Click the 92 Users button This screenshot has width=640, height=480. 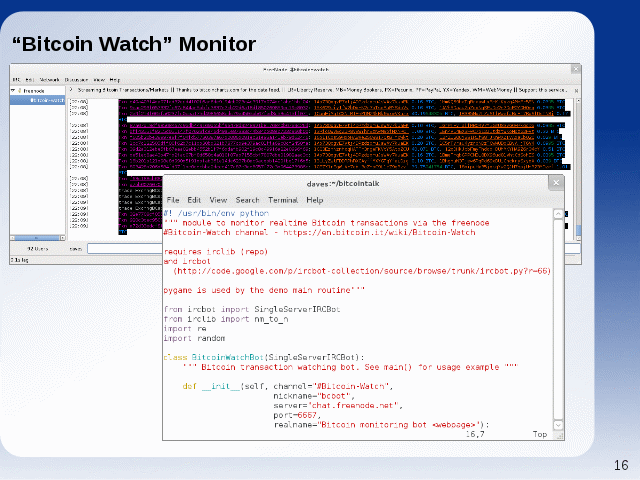pyautogui.click(x=38, y=249)
